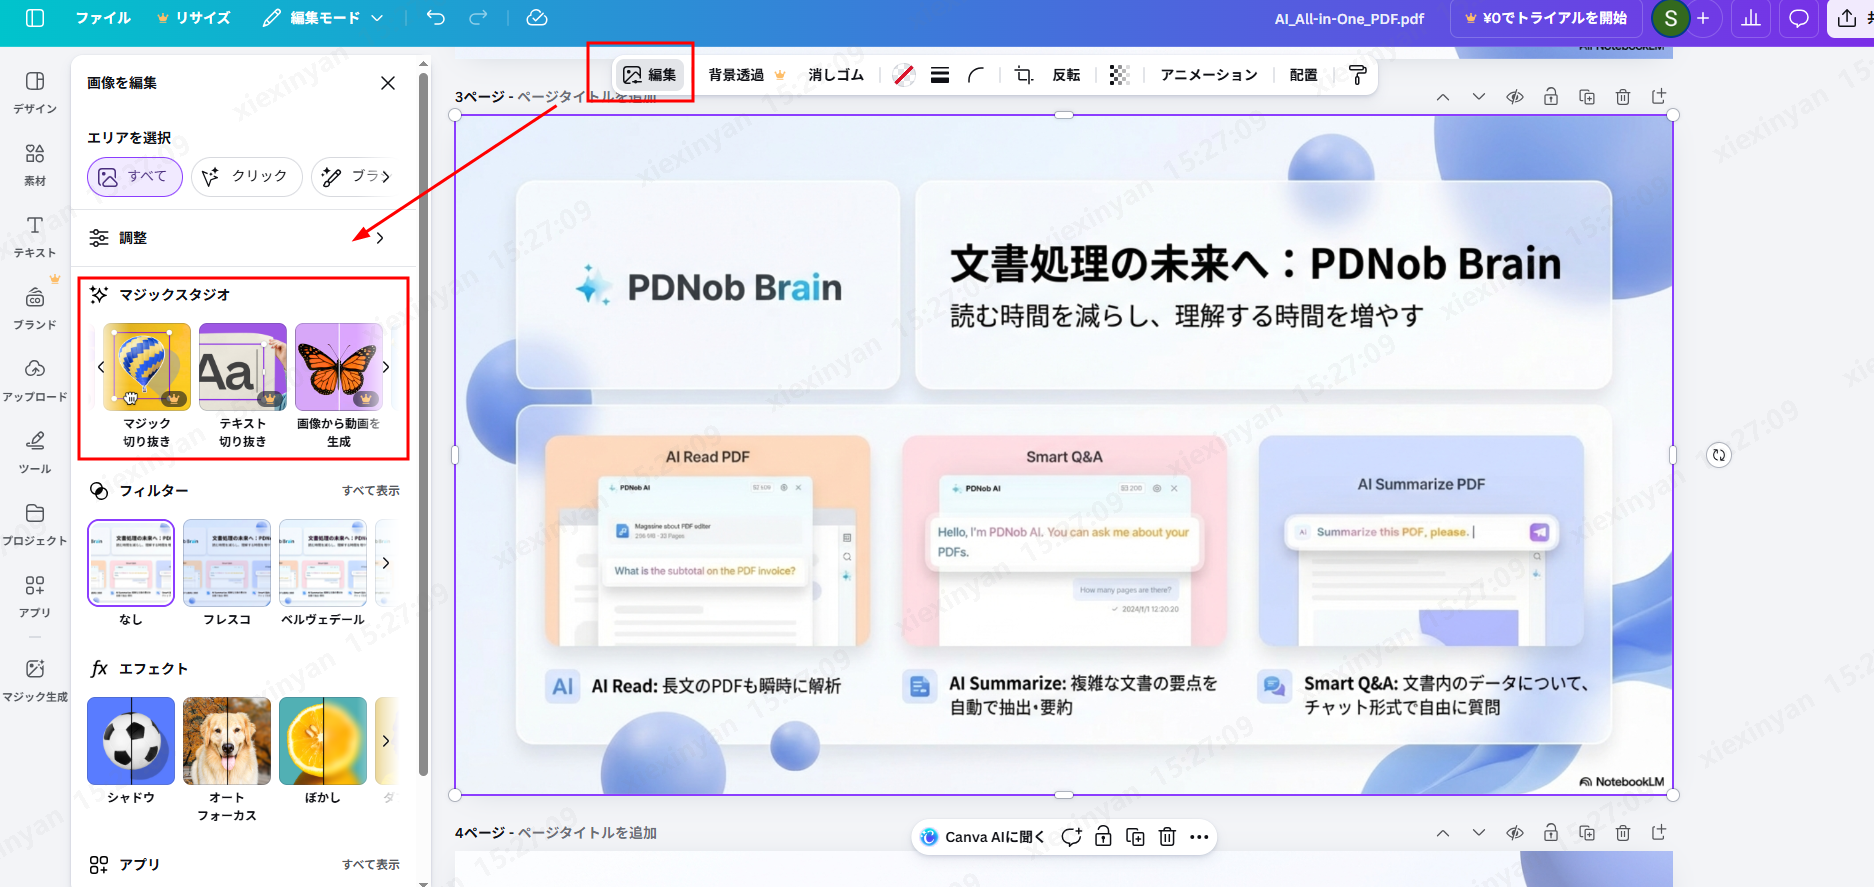Delete element via floating toolbar trash

(x=1167, y=837)
